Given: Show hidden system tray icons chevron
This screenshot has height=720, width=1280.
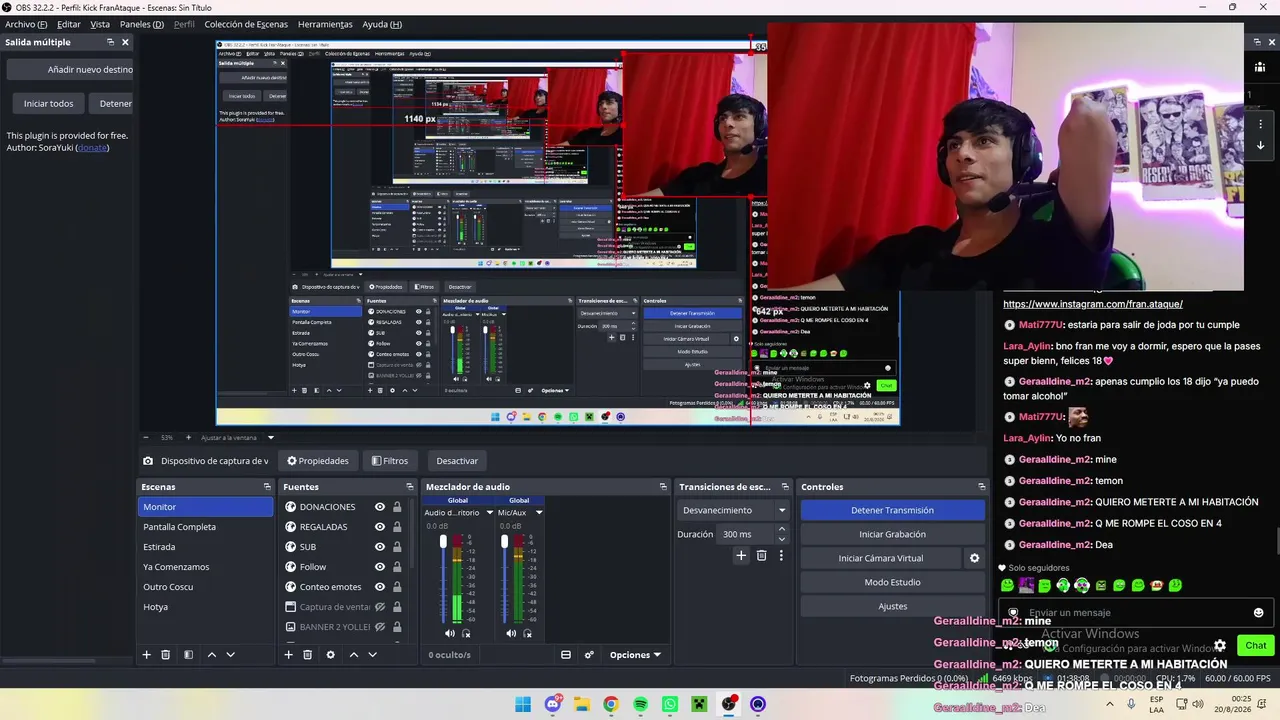Looking at the screenshot, I should pos(1109,704).
